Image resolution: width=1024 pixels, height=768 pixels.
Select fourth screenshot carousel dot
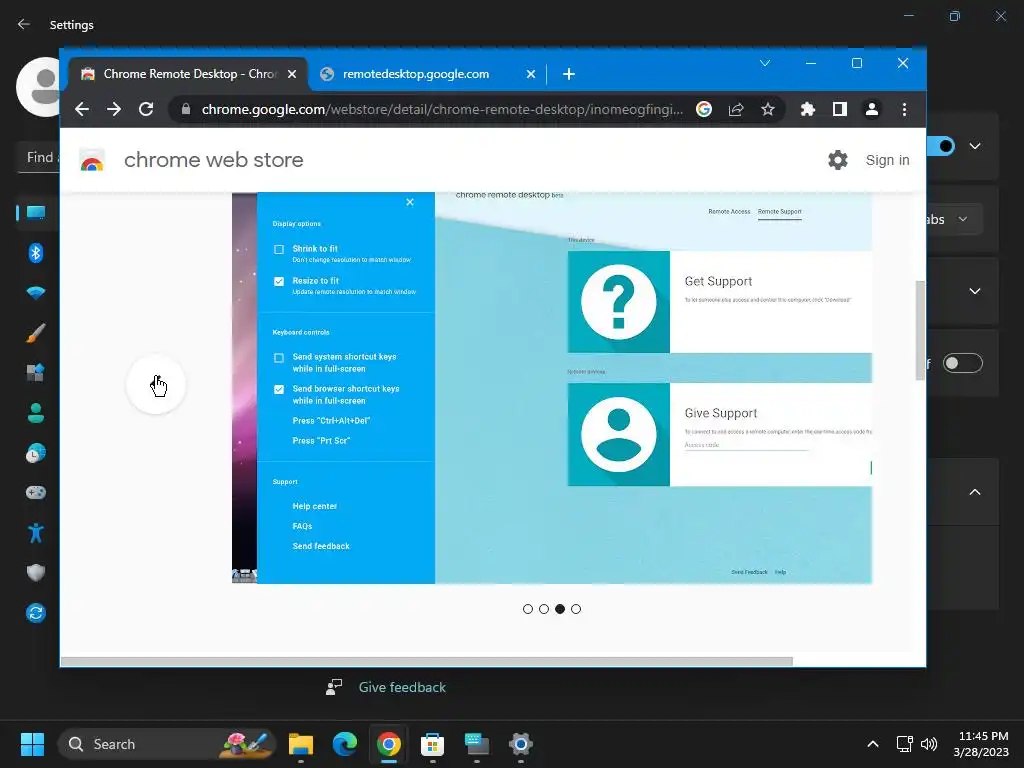point(576,609)
